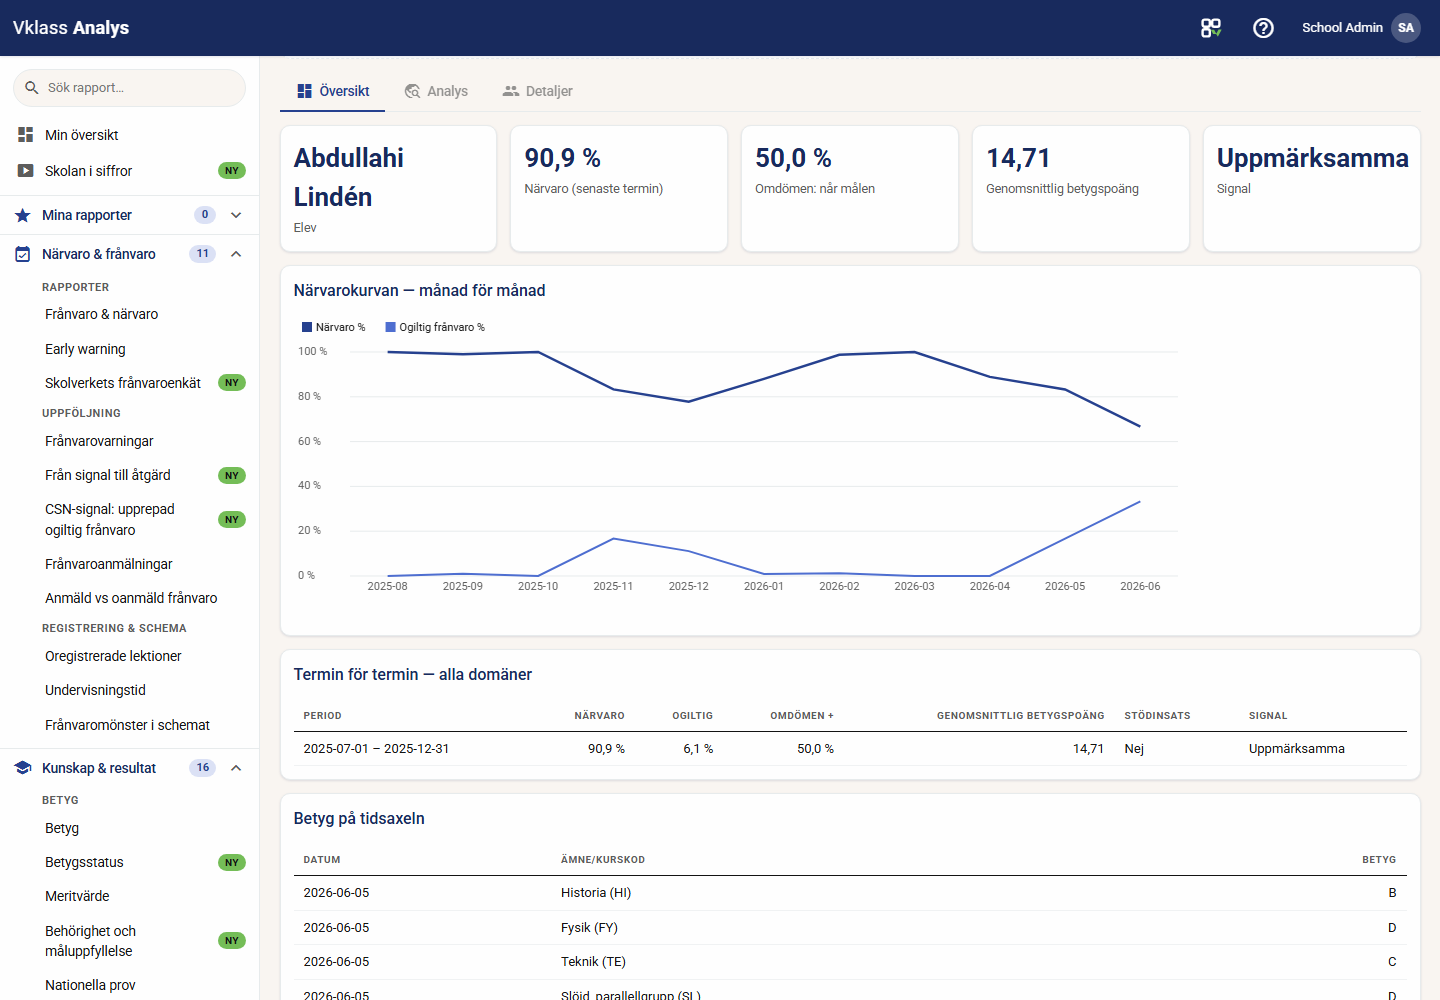Open Frånvaromönster i schemat report
Image resolution: width=1440 pixels, height=1000 pixels.
coord(129,725)
